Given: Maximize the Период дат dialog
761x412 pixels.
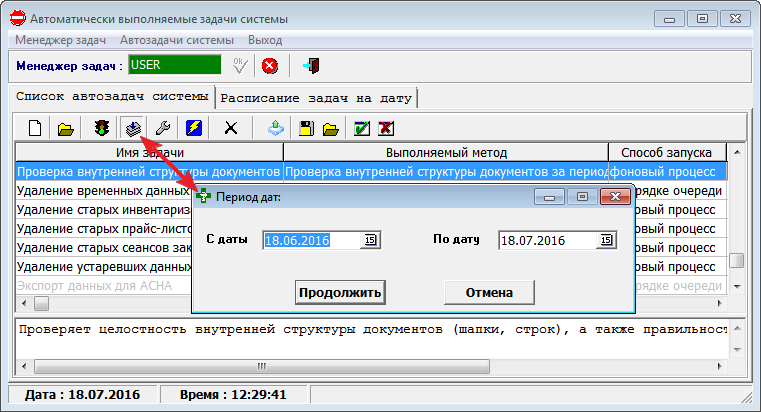Looking at the screenshot, I should [582, 197].
